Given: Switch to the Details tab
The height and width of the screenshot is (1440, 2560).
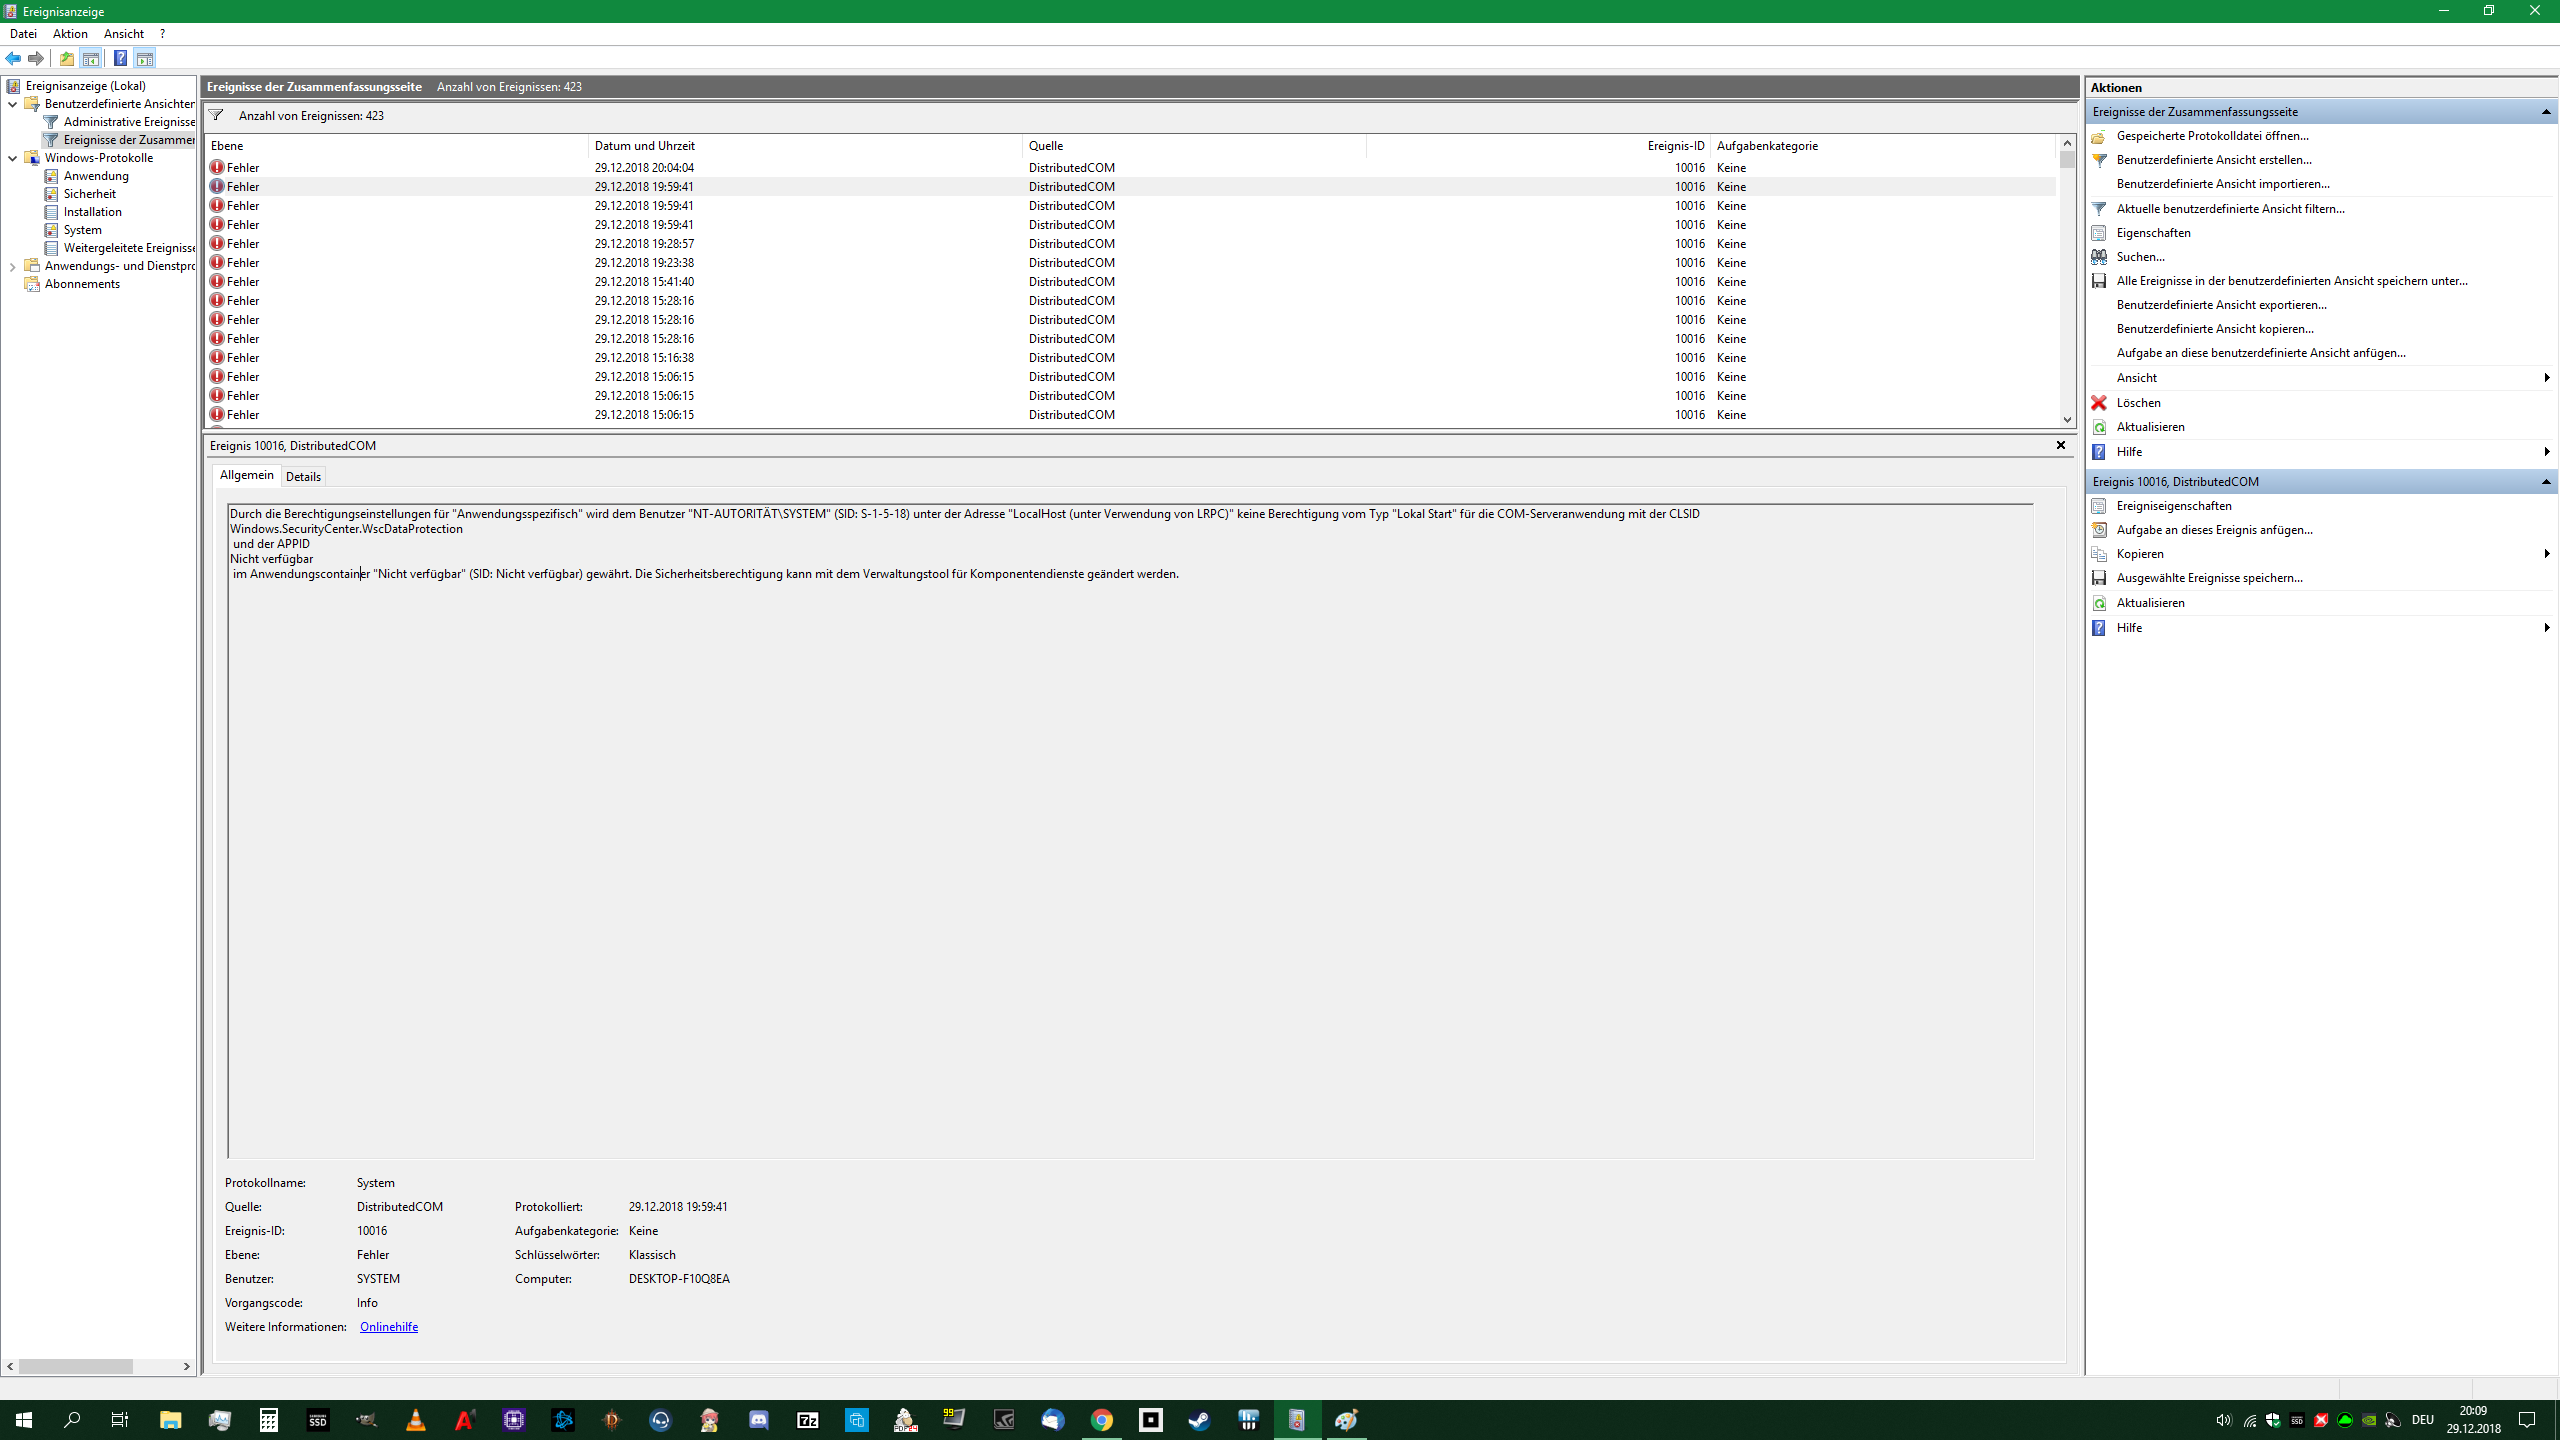Looking at the screenshot, I should click(303, 477).
